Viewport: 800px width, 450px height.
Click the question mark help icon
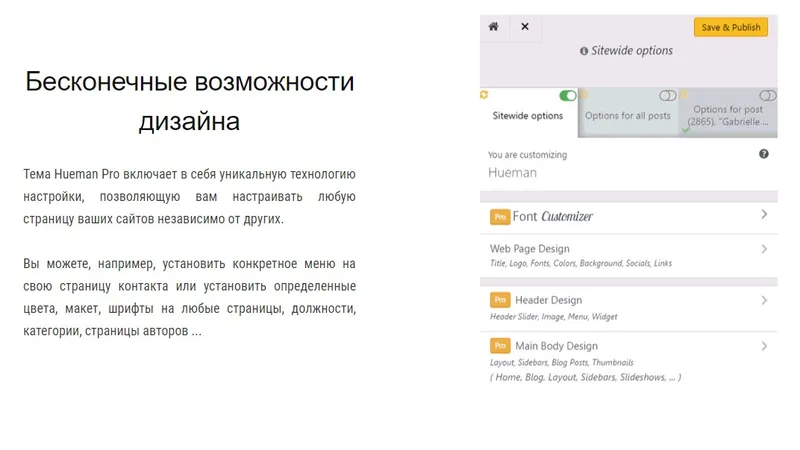[x=763, y=154]
